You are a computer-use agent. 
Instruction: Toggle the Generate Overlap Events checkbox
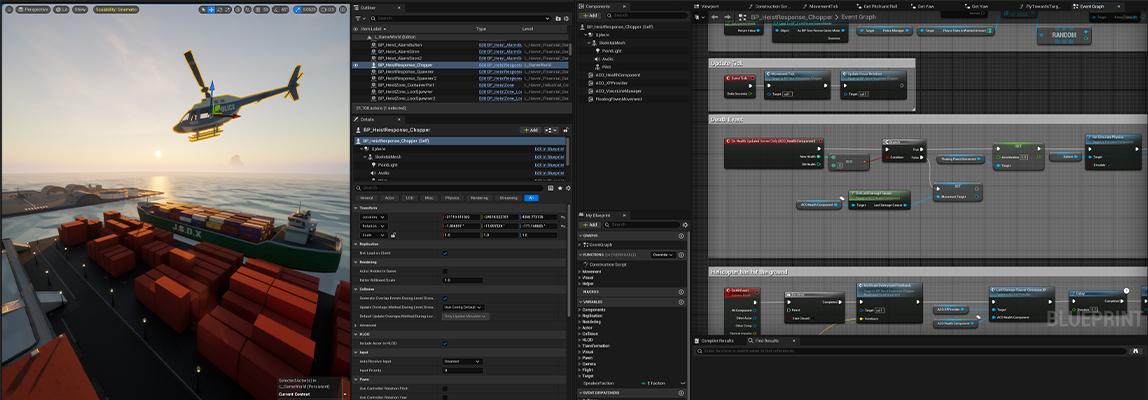[x=444, y=298]
